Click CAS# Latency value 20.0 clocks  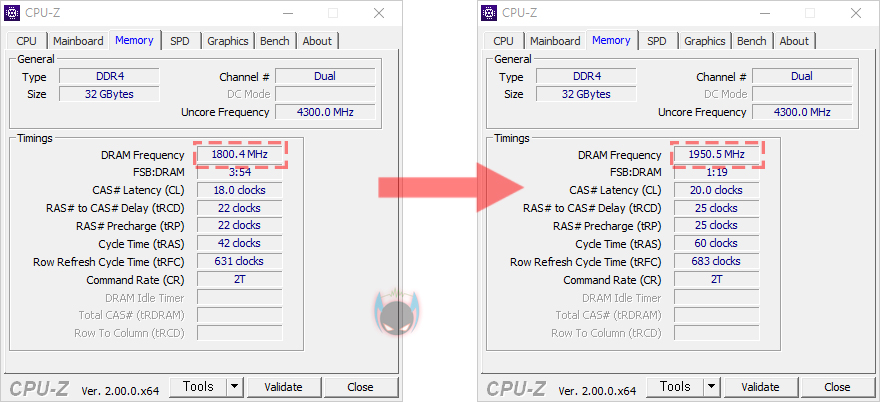click(x=717, y=190)
